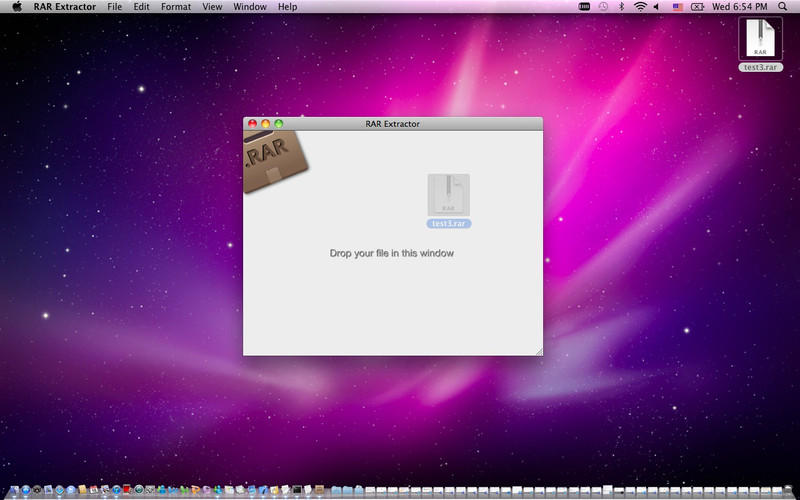
Task: Click the 'Drop your file in this window' text
Action: [x=392, y=253]
